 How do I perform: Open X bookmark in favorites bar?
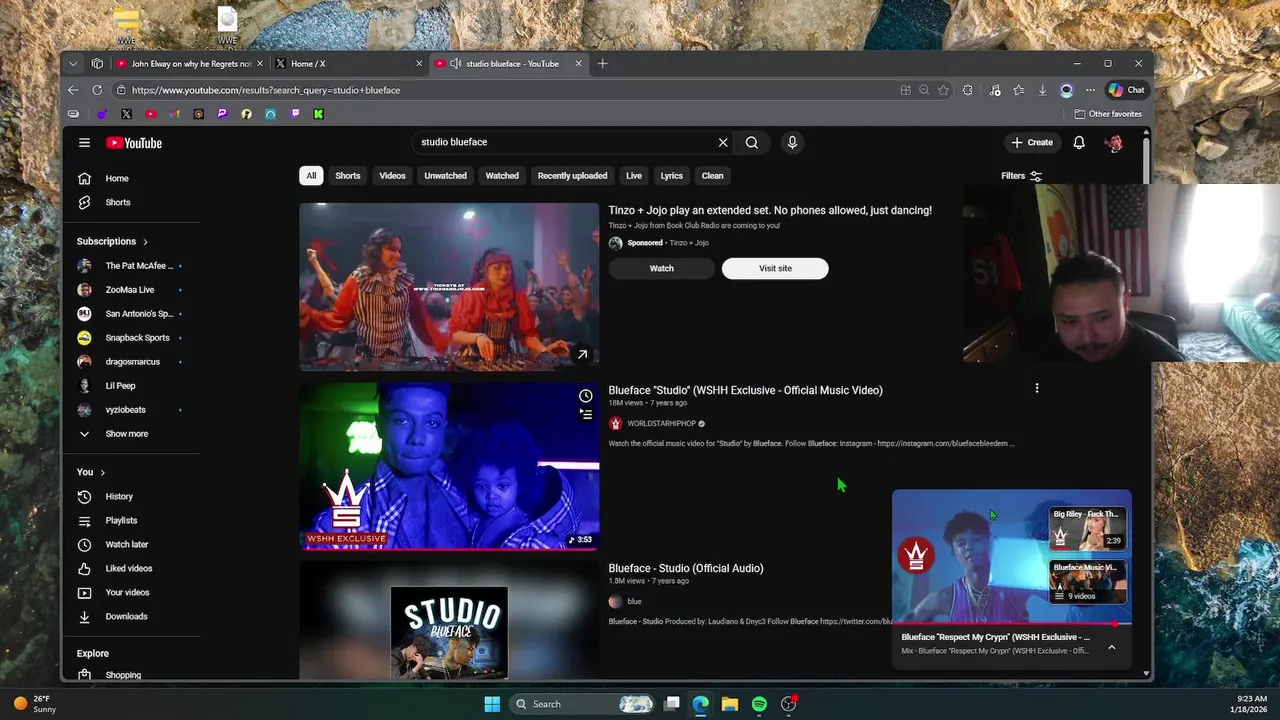click(x=126, y=114)
